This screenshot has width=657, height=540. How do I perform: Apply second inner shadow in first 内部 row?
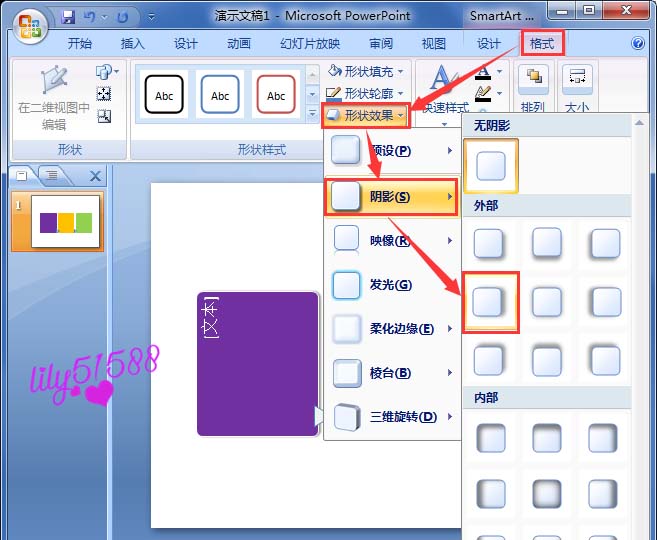546,438
